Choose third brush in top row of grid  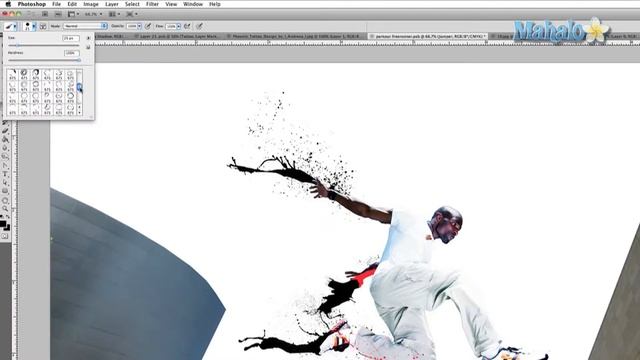tap(36, 74)
